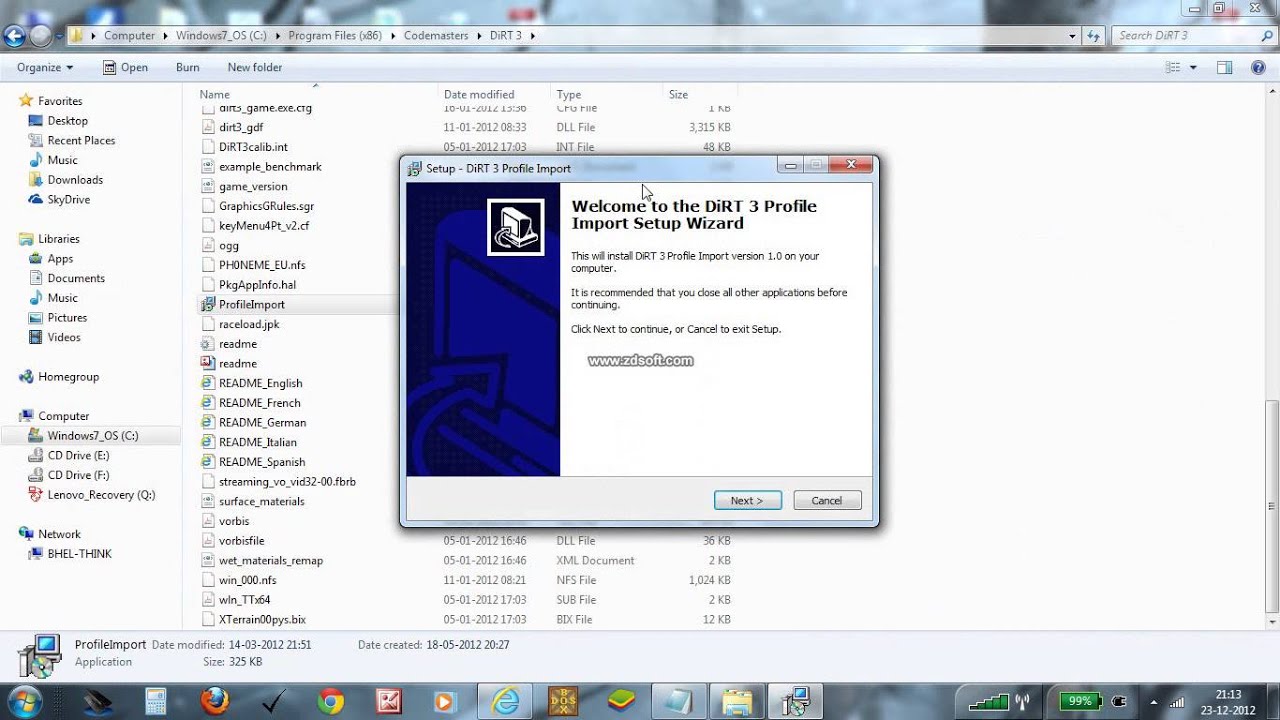Open the Explorer help icon
This screenshot has width=1280, height=720.
point(1258,67)
